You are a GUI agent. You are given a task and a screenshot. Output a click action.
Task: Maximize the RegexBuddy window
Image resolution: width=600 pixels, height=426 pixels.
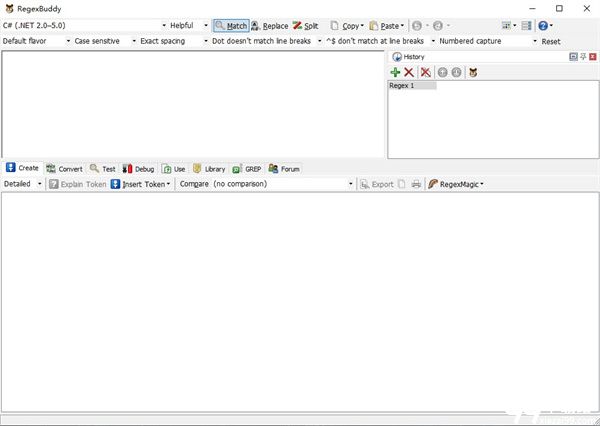point(559,8)
